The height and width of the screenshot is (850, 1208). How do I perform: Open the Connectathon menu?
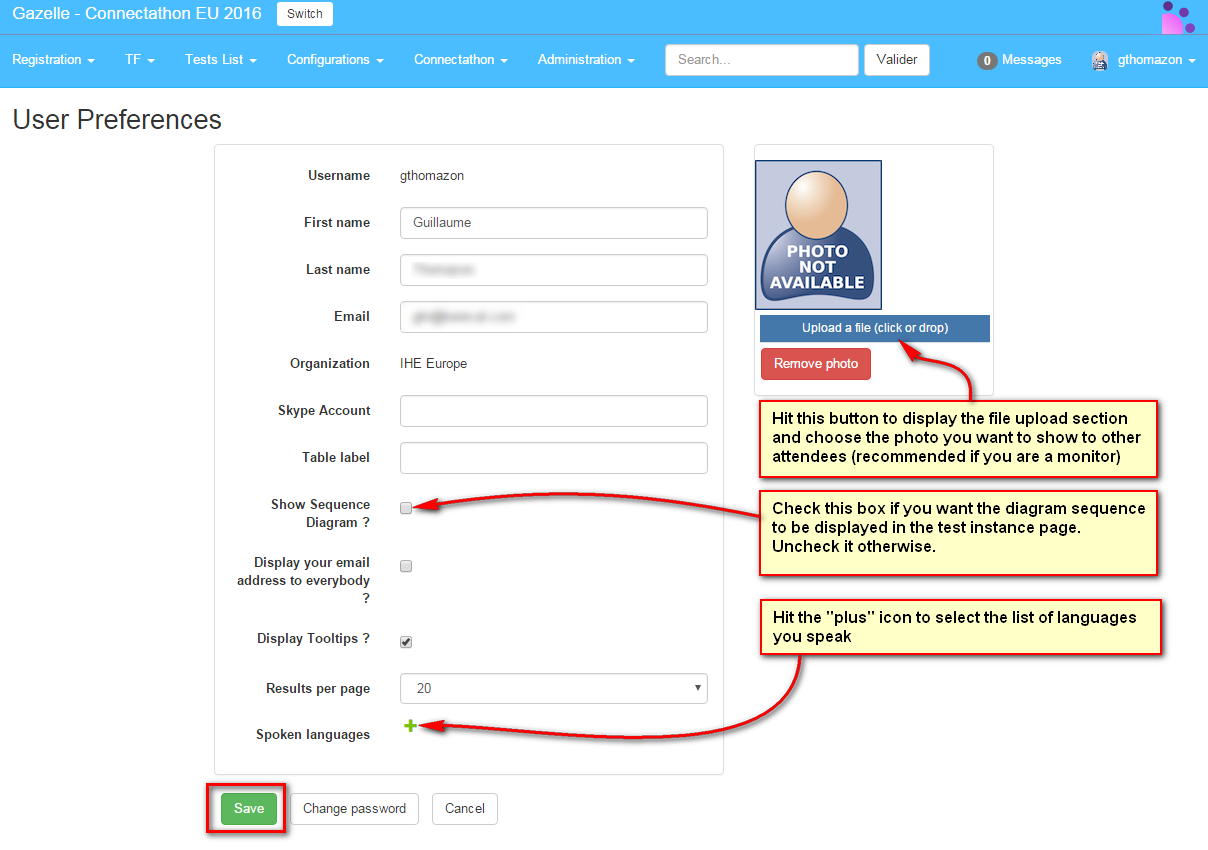coord(460,60)
